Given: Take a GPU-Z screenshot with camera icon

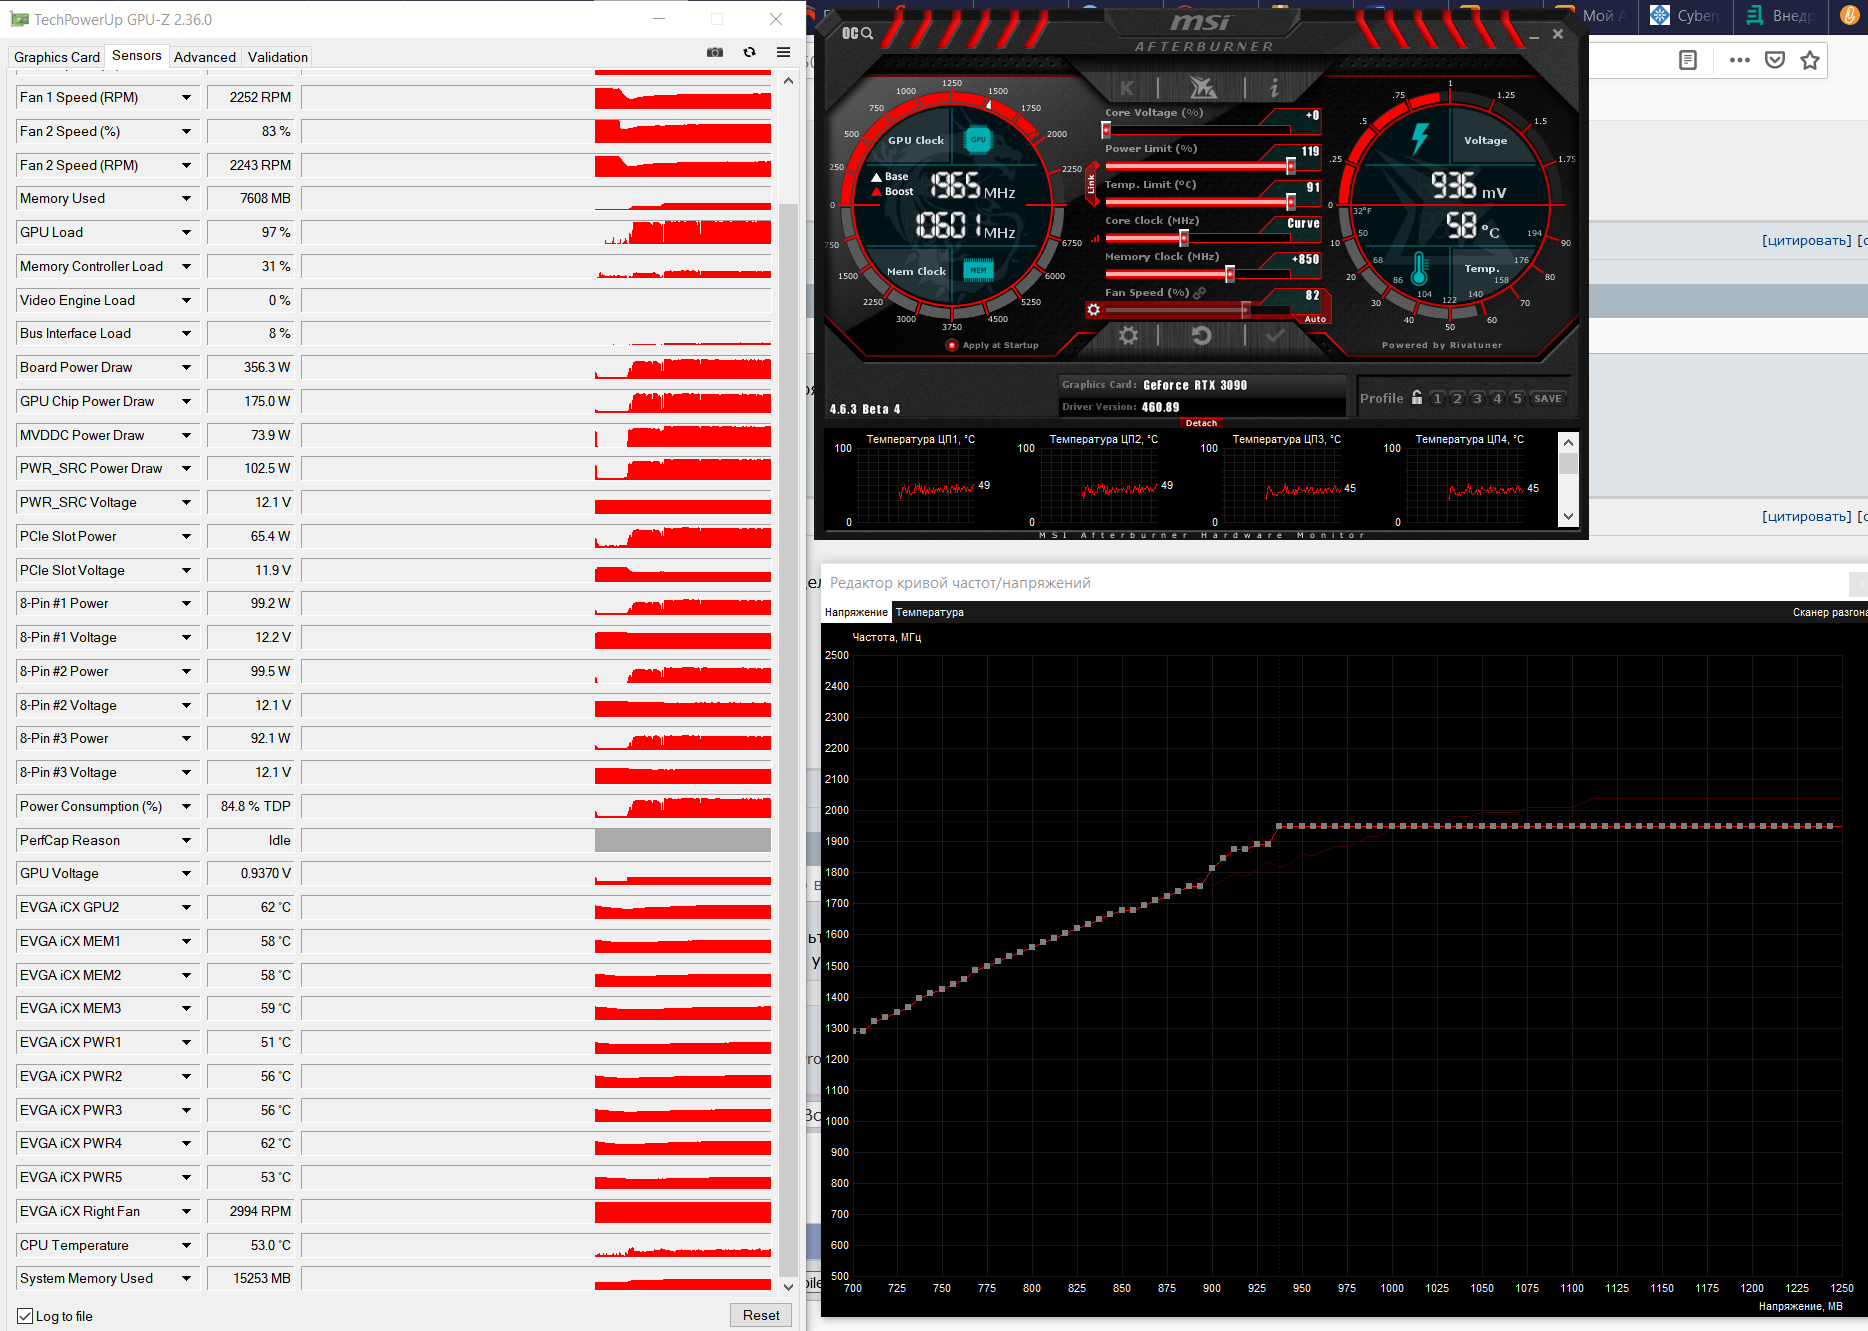Looking at the screenshot, I should pos(715,52).
